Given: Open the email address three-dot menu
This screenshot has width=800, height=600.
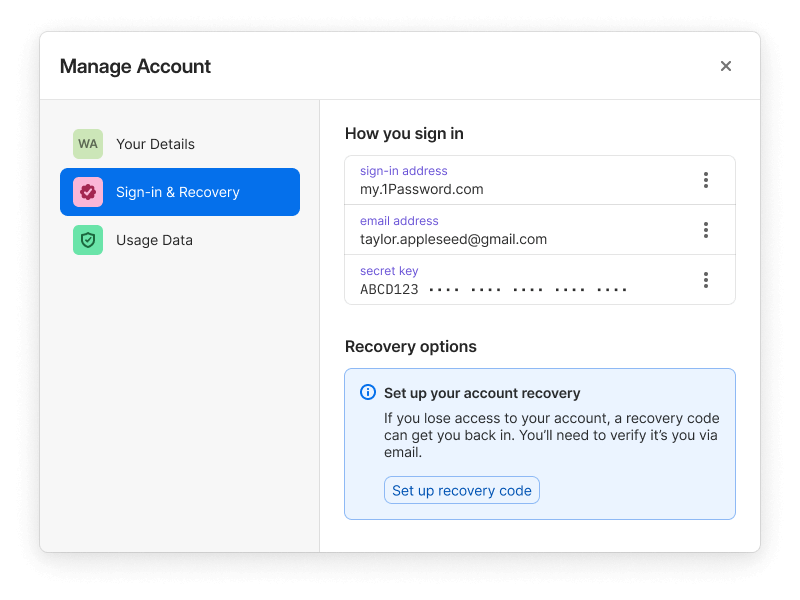Looking at the screenshot, I should click(706, 230).
